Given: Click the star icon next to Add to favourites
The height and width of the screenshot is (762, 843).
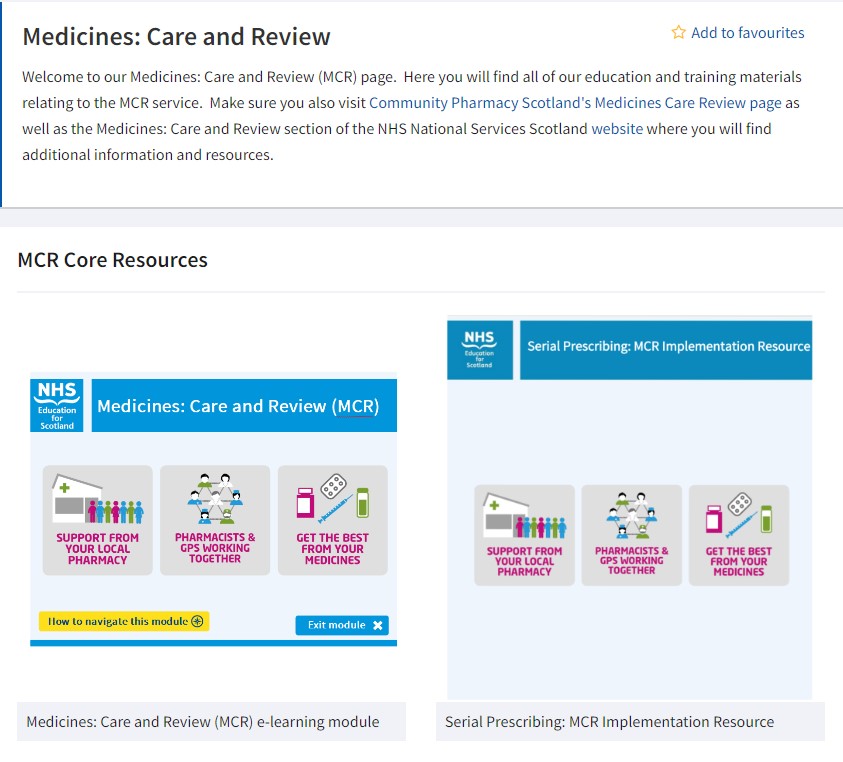Looking at the screenshot, I should 677,33.
